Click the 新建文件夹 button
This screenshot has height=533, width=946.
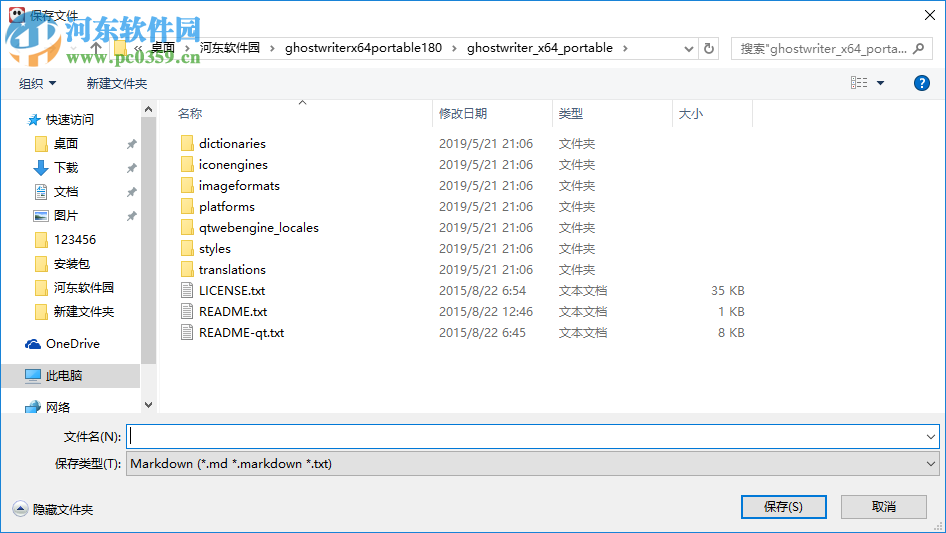(116, 83)
